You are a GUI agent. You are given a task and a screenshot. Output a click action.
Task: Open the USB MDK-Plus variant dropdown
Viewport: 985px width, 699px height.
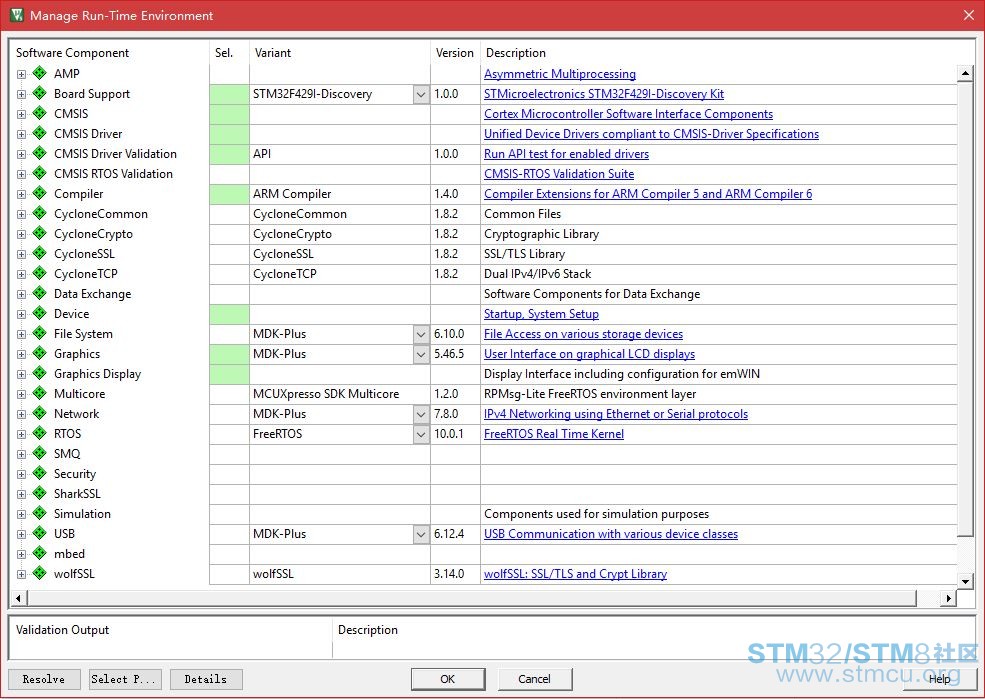pos(422,534)
